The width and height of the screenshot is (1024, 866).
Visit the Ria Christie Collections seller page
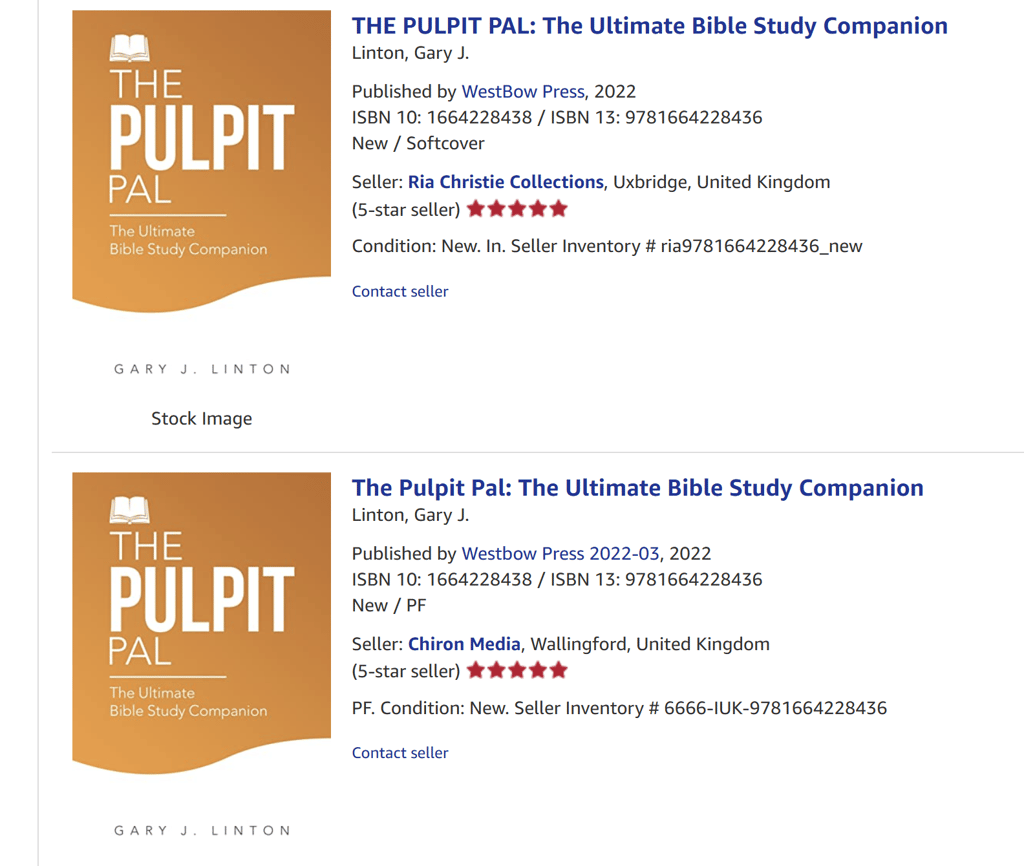[x=505, y=182]
